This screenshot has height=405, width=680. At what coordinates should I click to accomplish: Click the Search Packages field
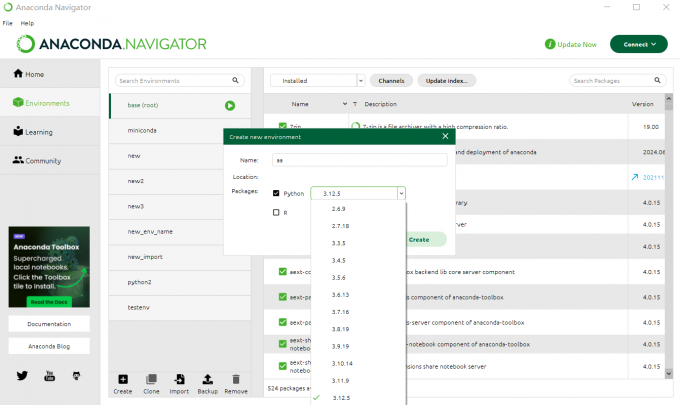coord(618,81)
